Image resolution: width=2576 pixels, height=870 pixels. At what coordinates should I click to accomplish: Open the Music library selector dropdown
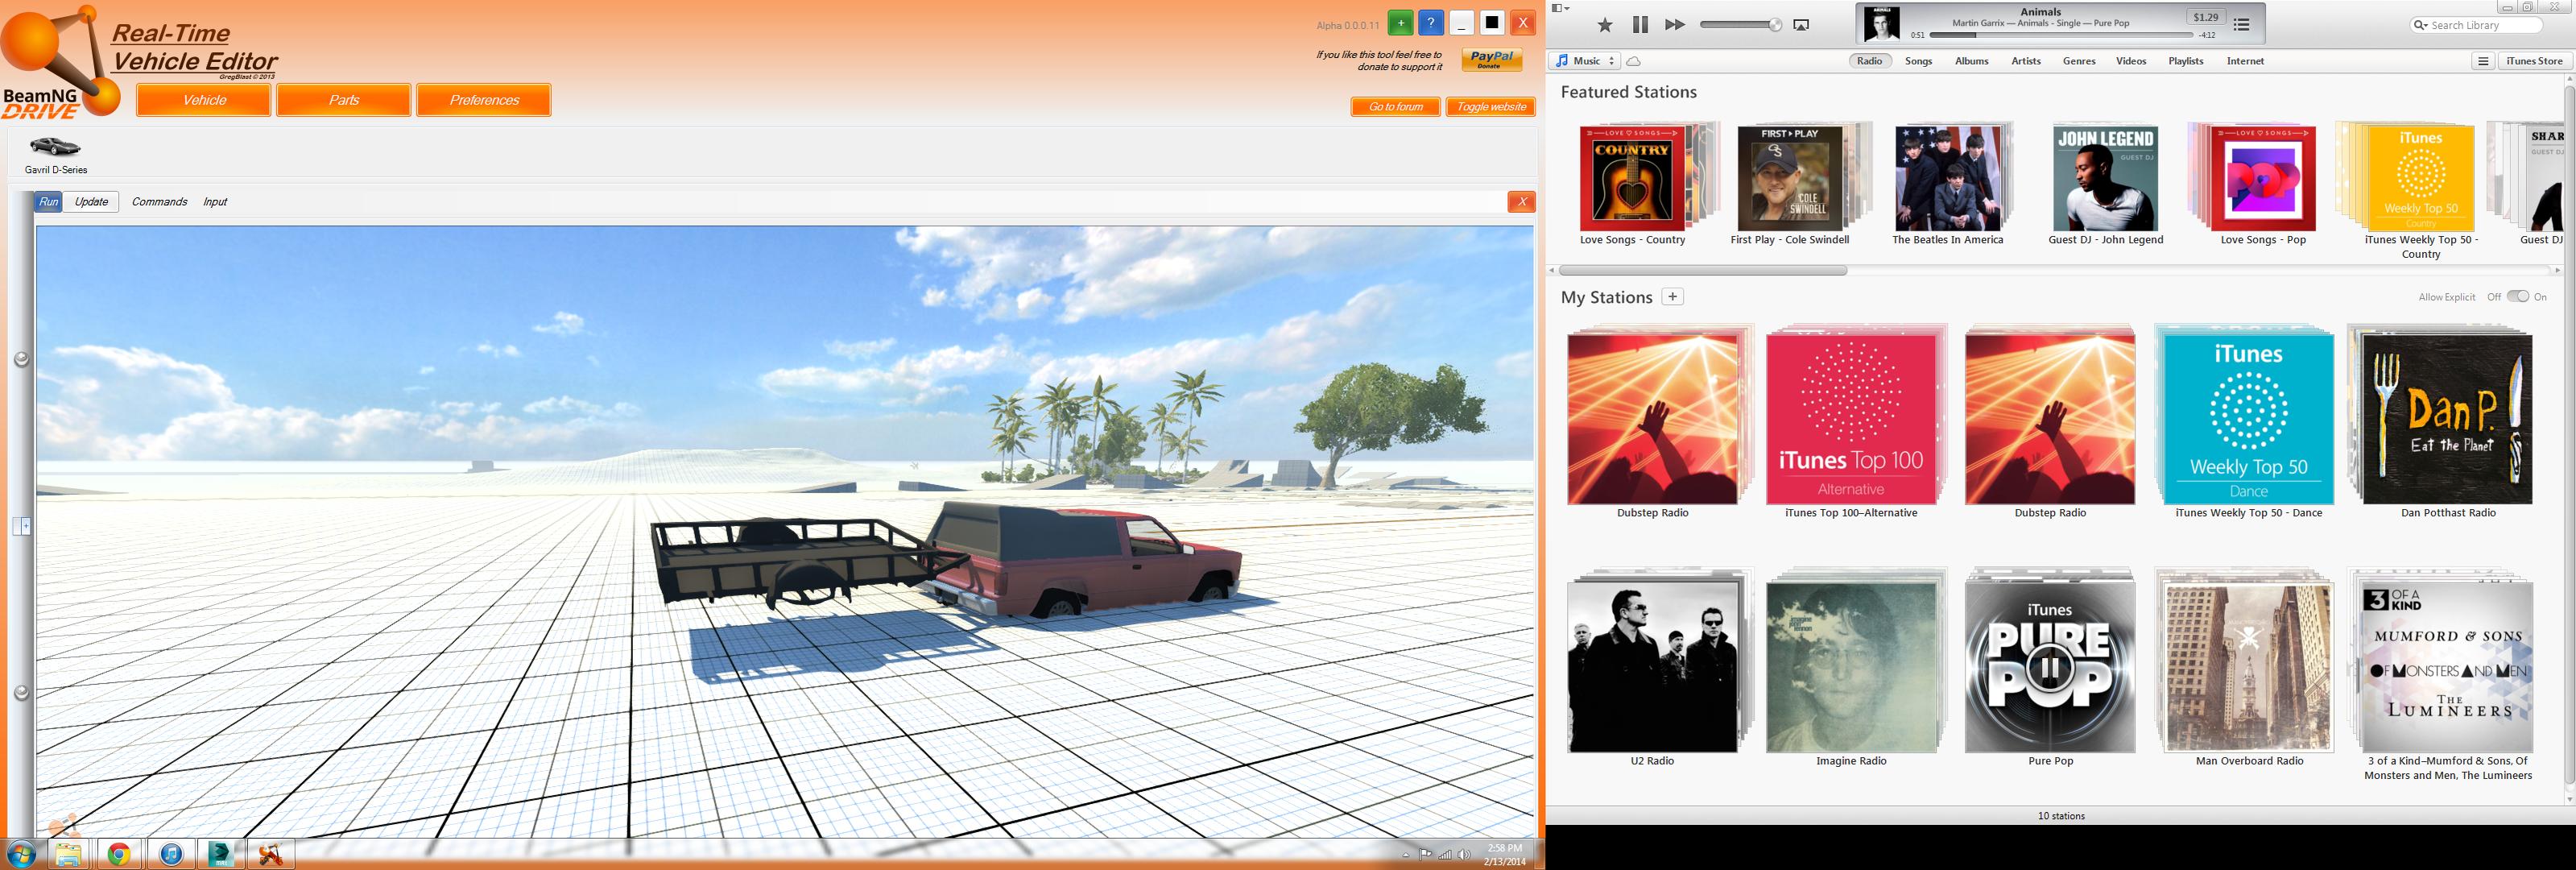click(x=1585, y=61)
